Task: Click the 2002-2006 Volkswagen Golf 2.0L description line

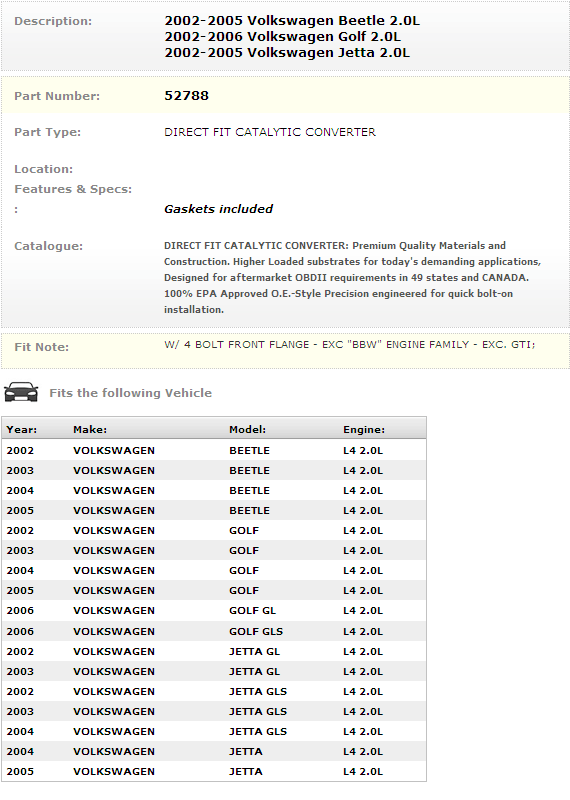Action: click(283, 37)
